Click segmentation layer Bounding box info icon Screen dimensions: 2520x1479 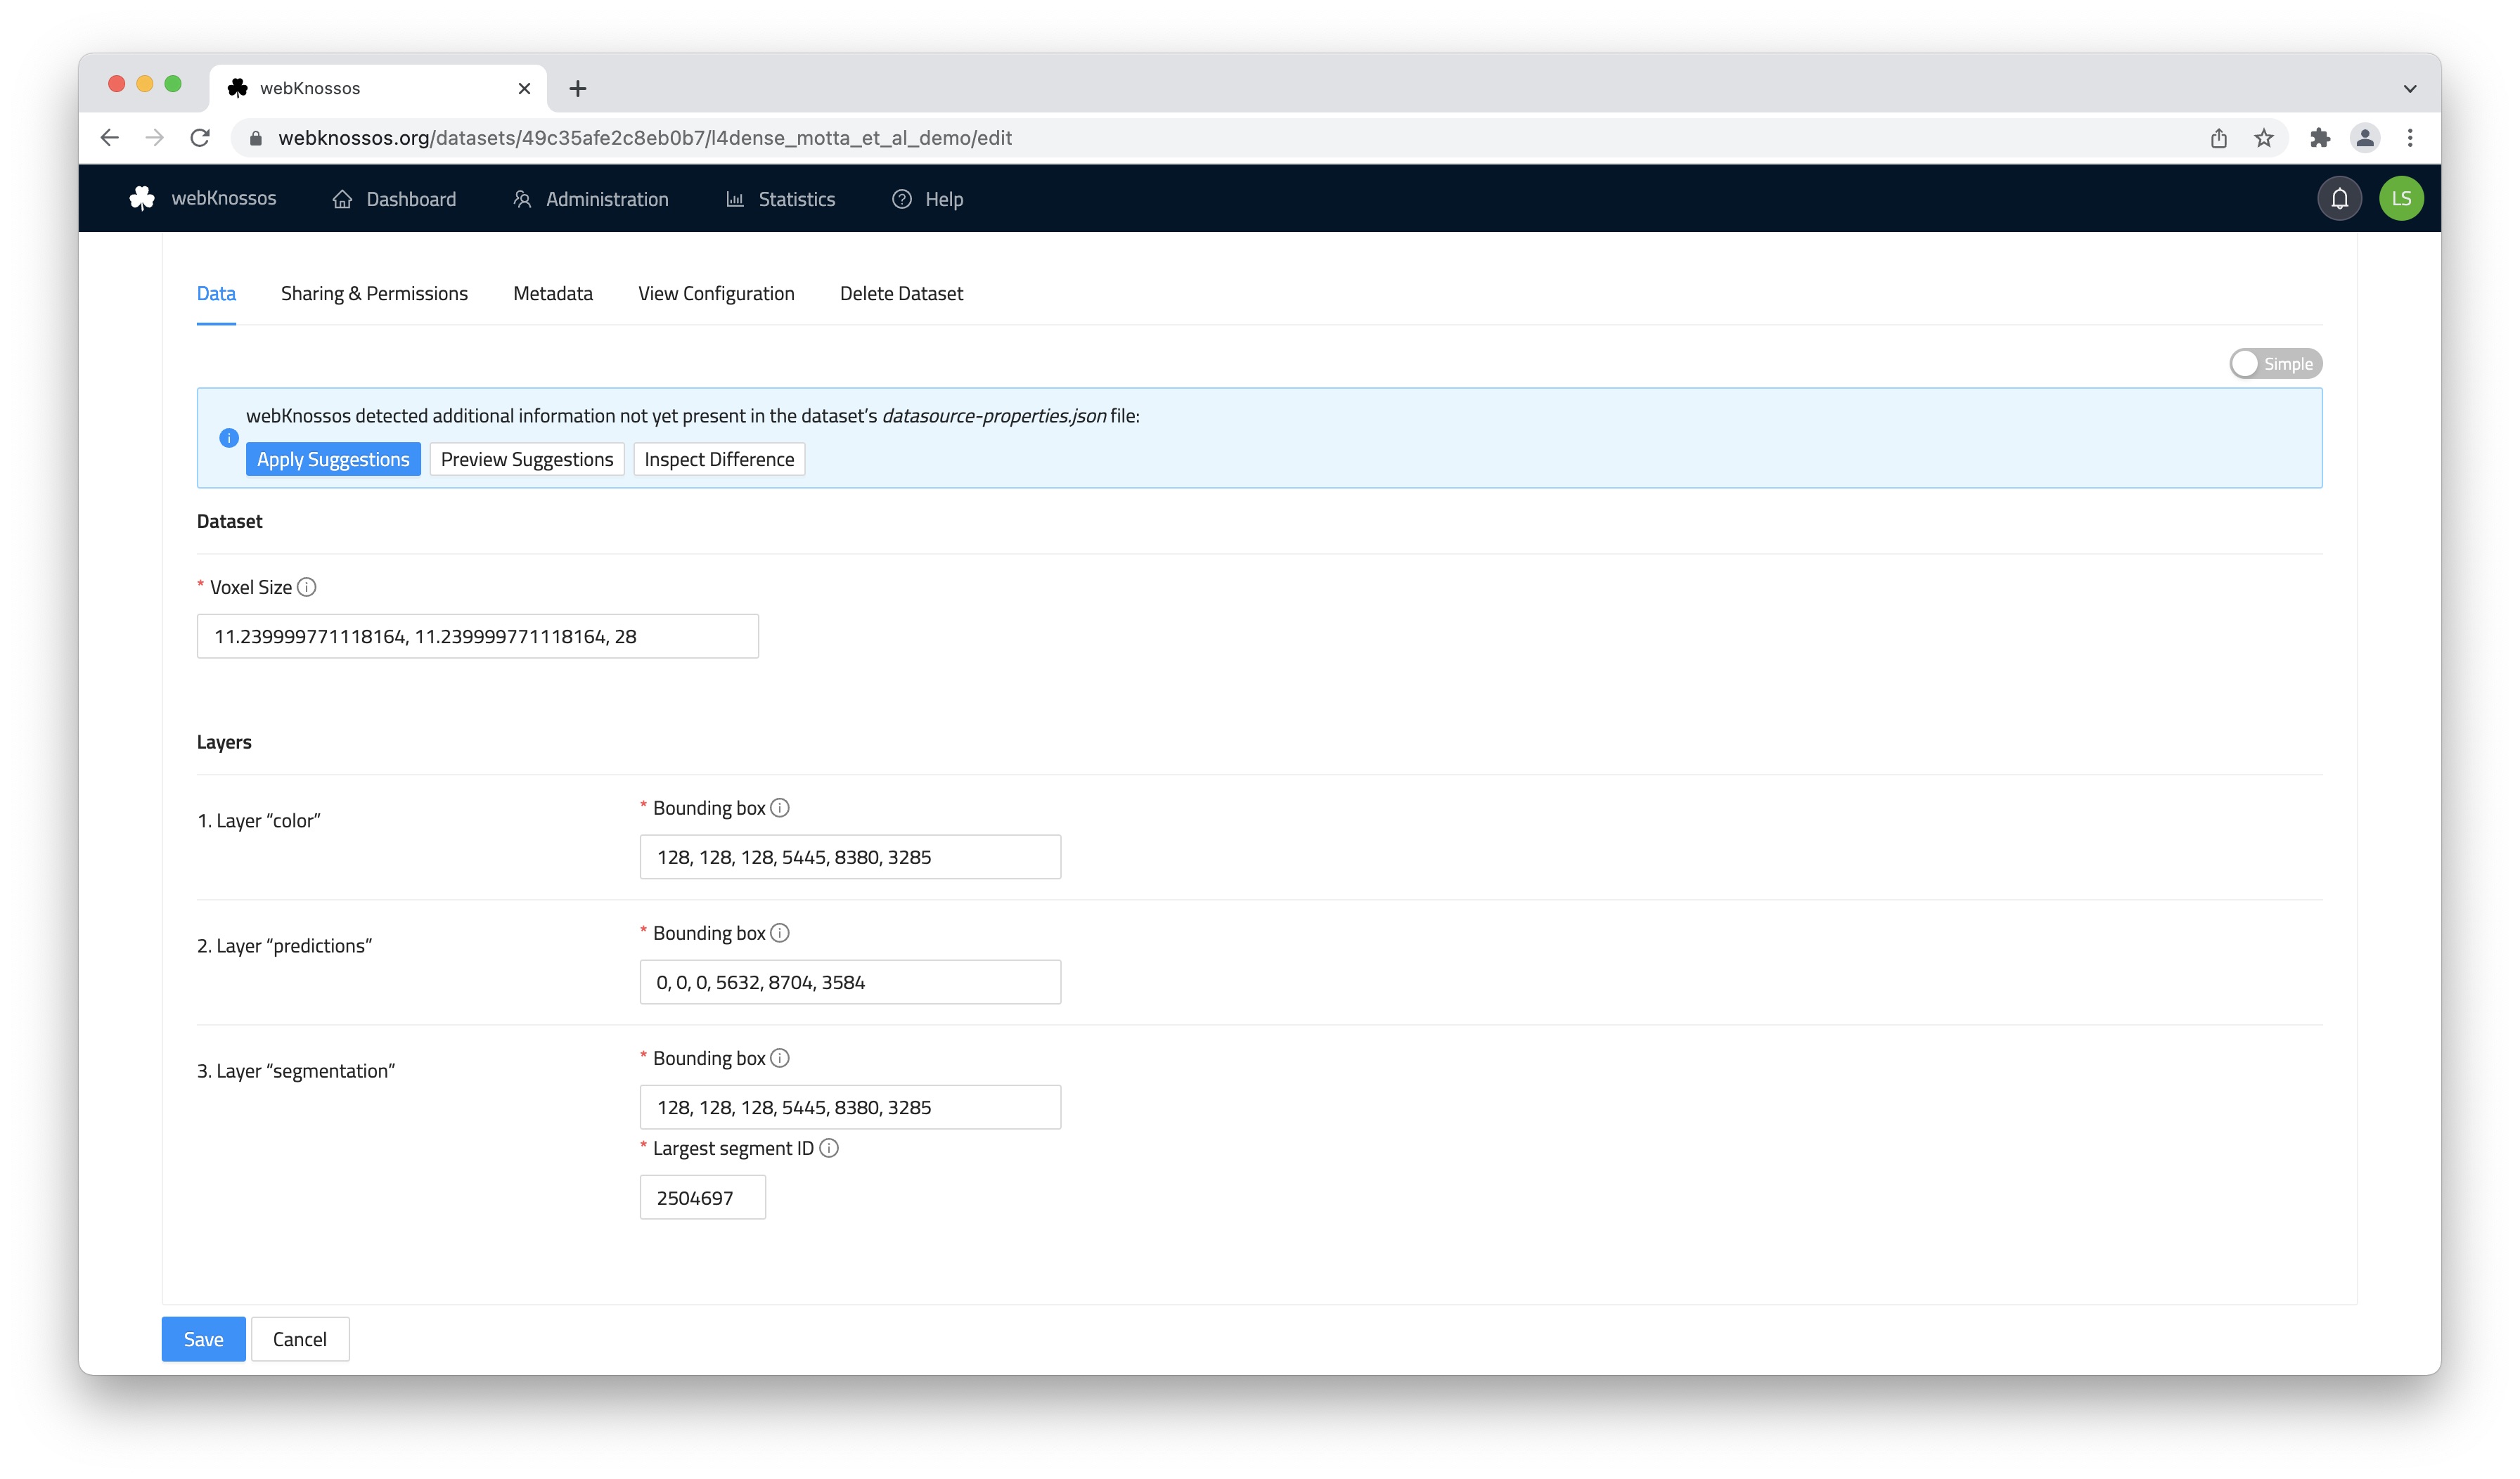[x=780, y=1058]
